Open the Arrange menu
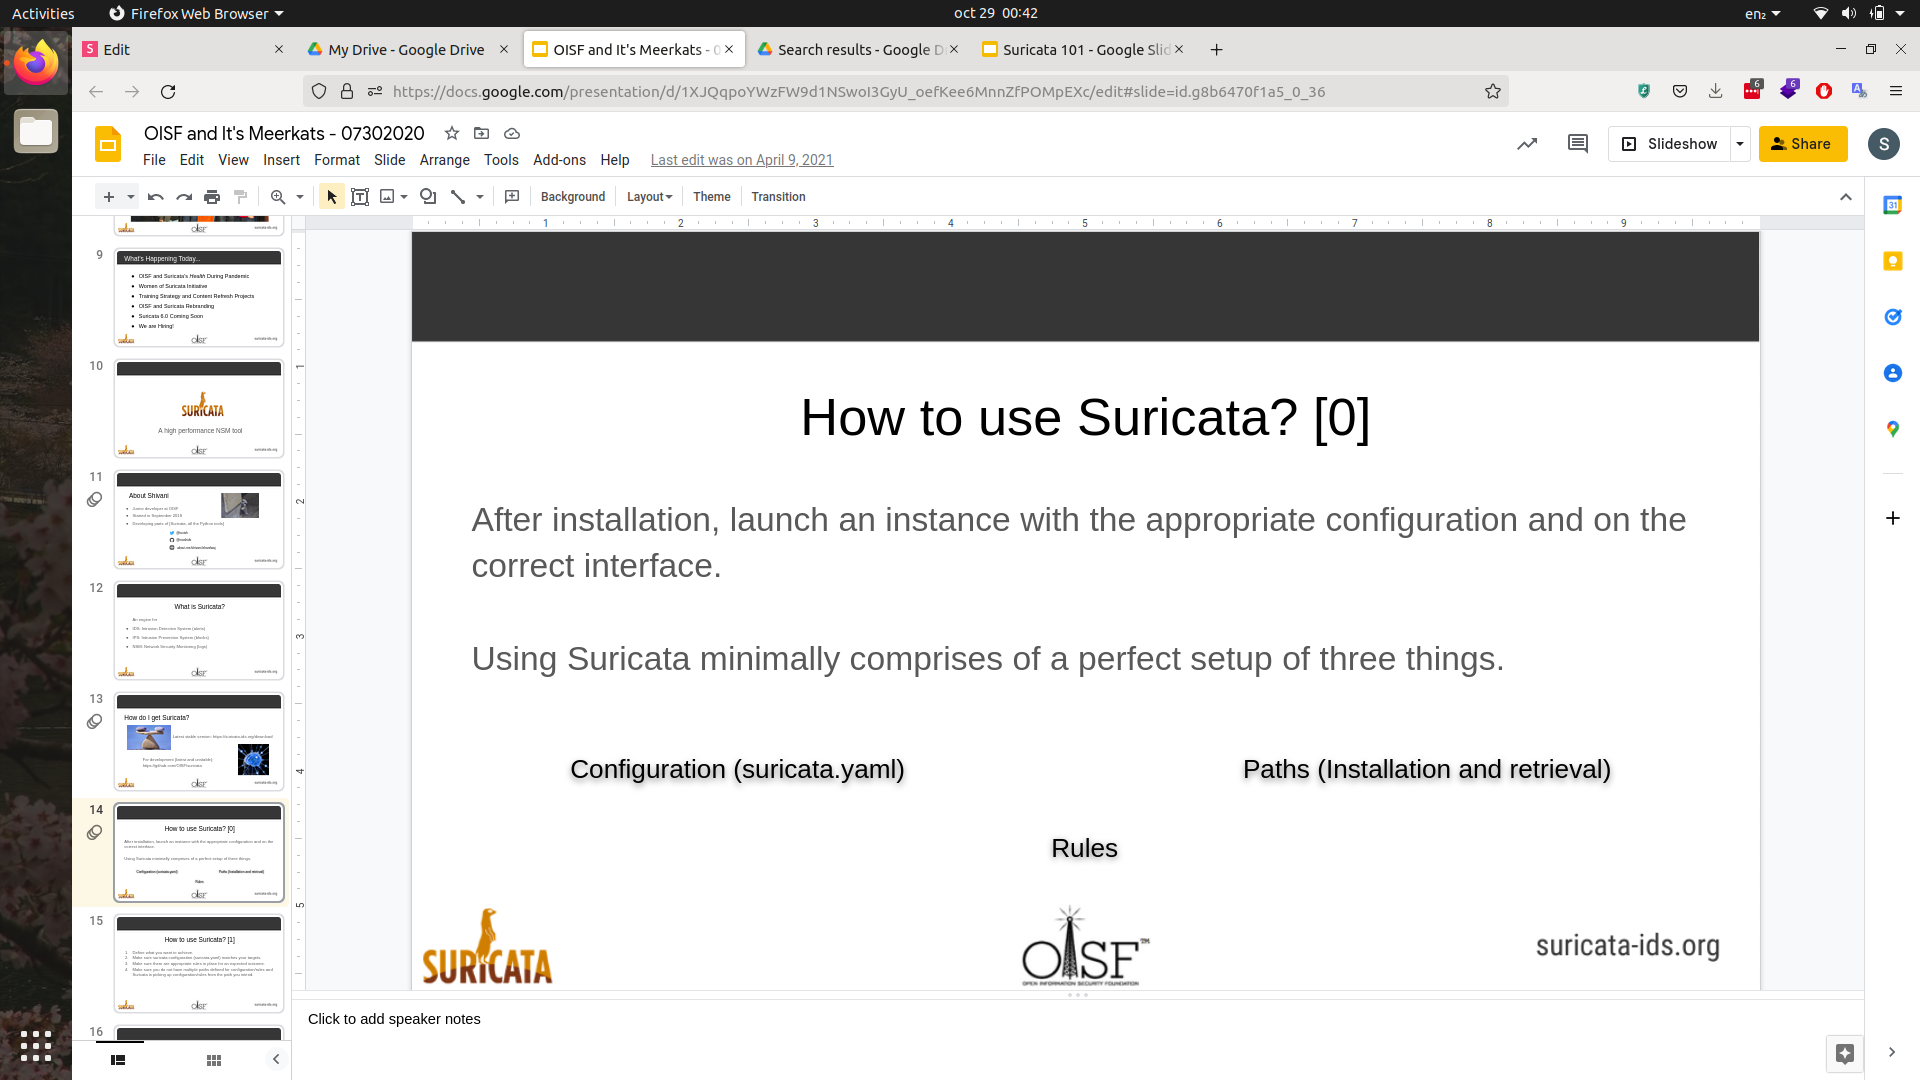This screenshot has width=1920, height=1080. (444, 160)
